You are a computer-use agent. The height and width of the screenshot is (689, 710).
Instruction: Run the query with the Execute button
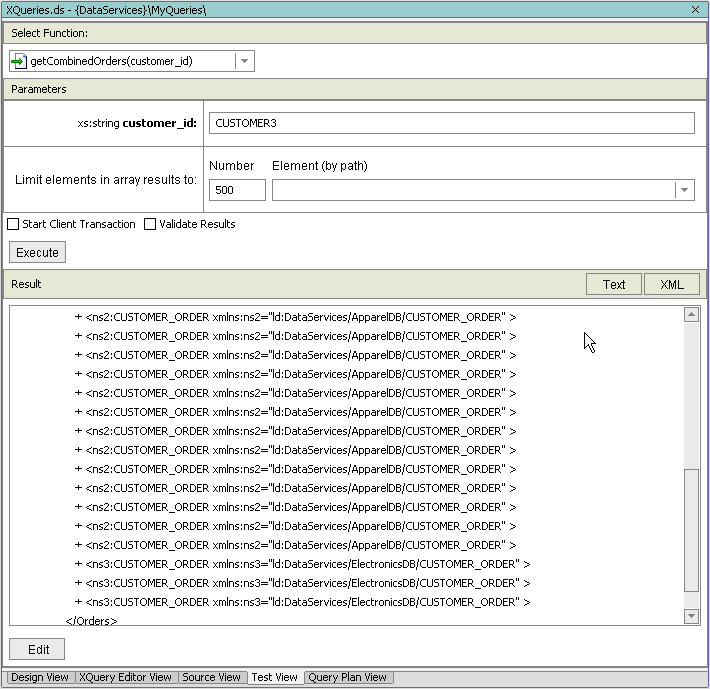coord(37,252)
